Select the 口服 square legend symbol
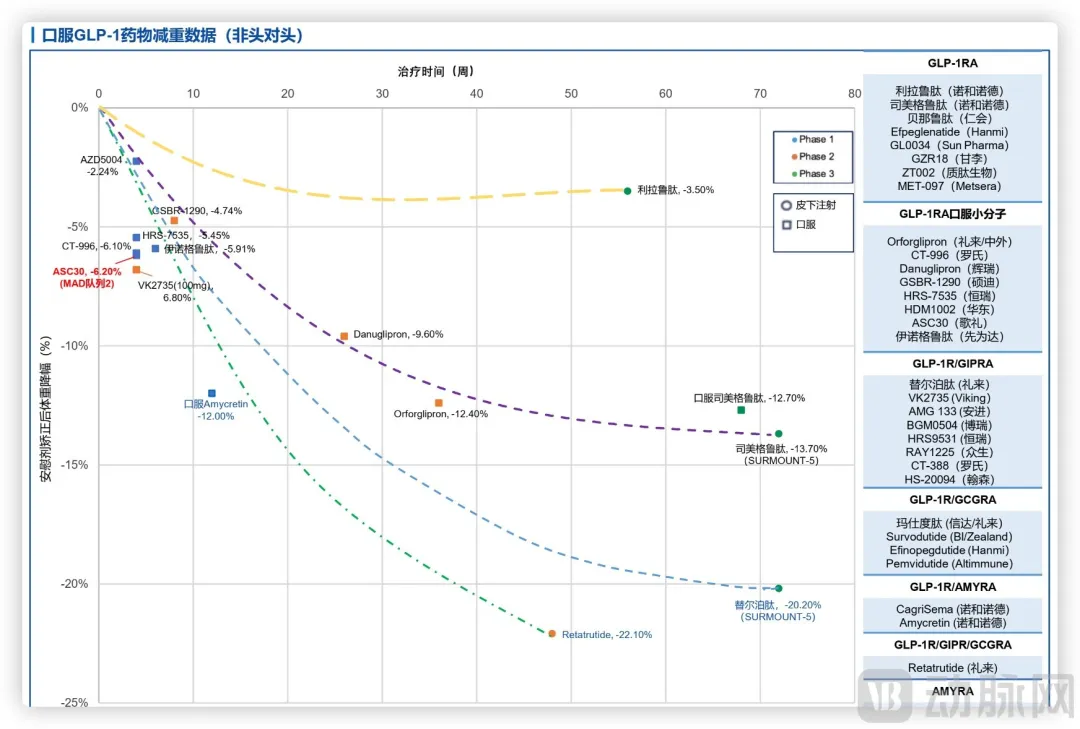Screen dimensions: 1080x729 787,225
